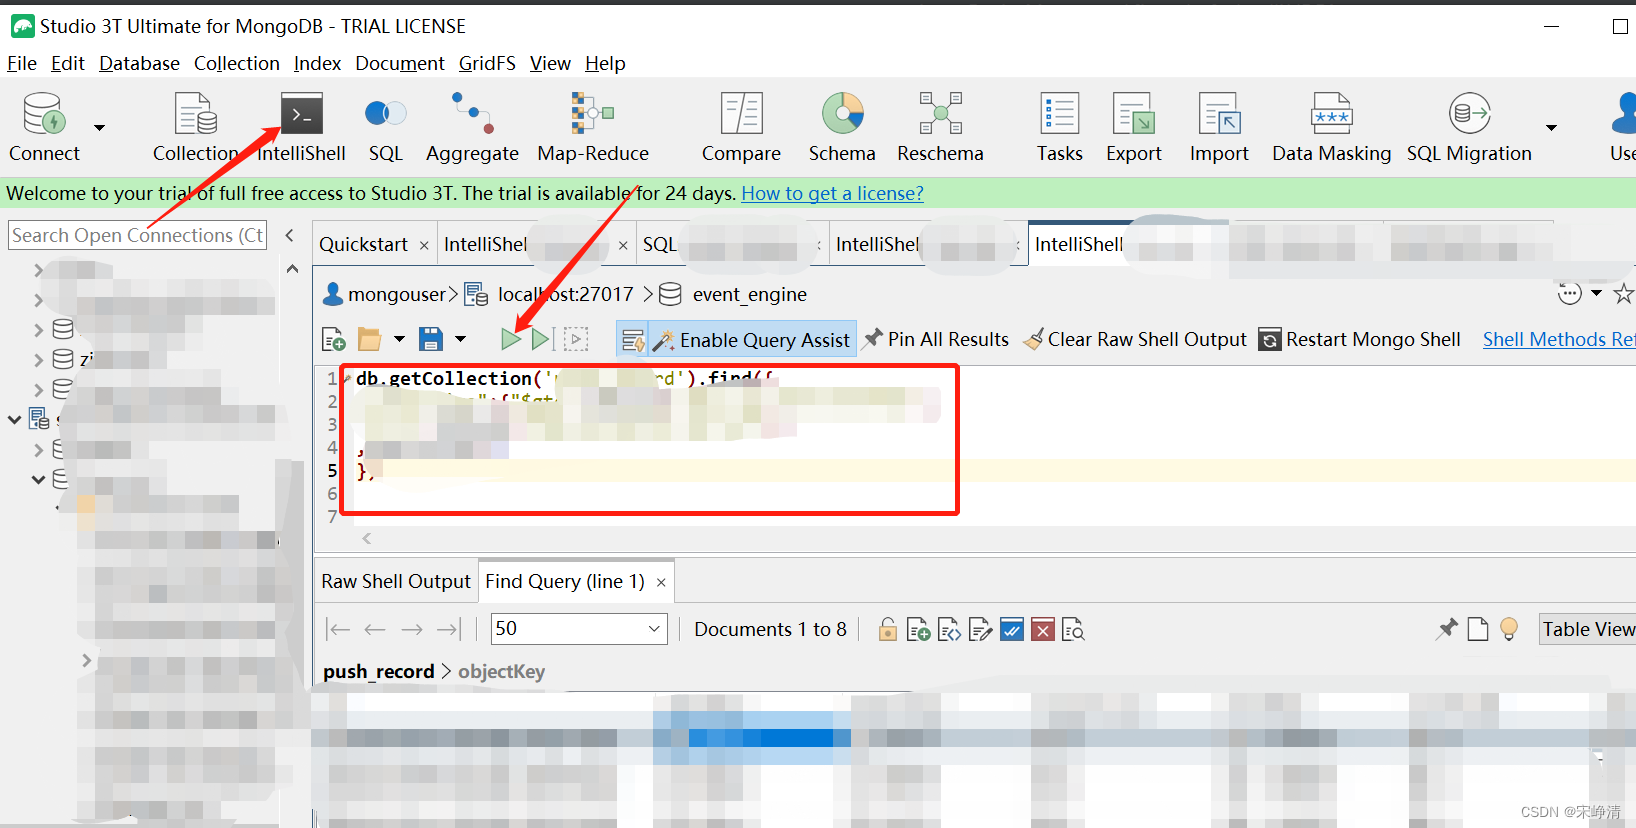
Task: Open the page size 50 combo box
Action: (x=579, y=629)
